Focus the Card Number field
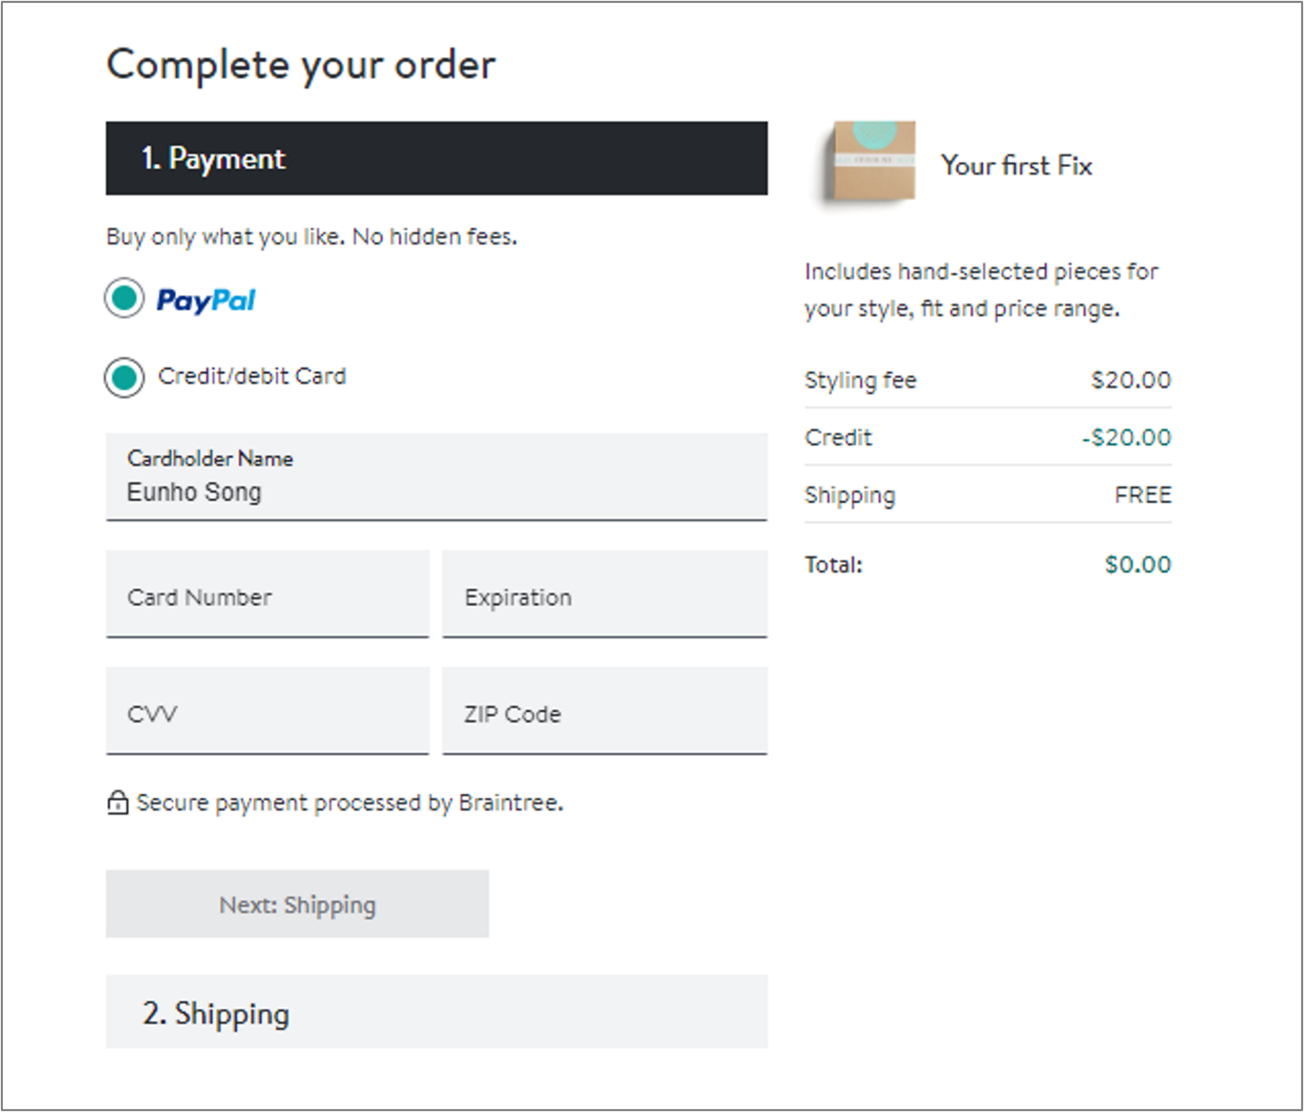Screen dimensions: 1304x1112 pyautogui.click(x=267, y=594)
